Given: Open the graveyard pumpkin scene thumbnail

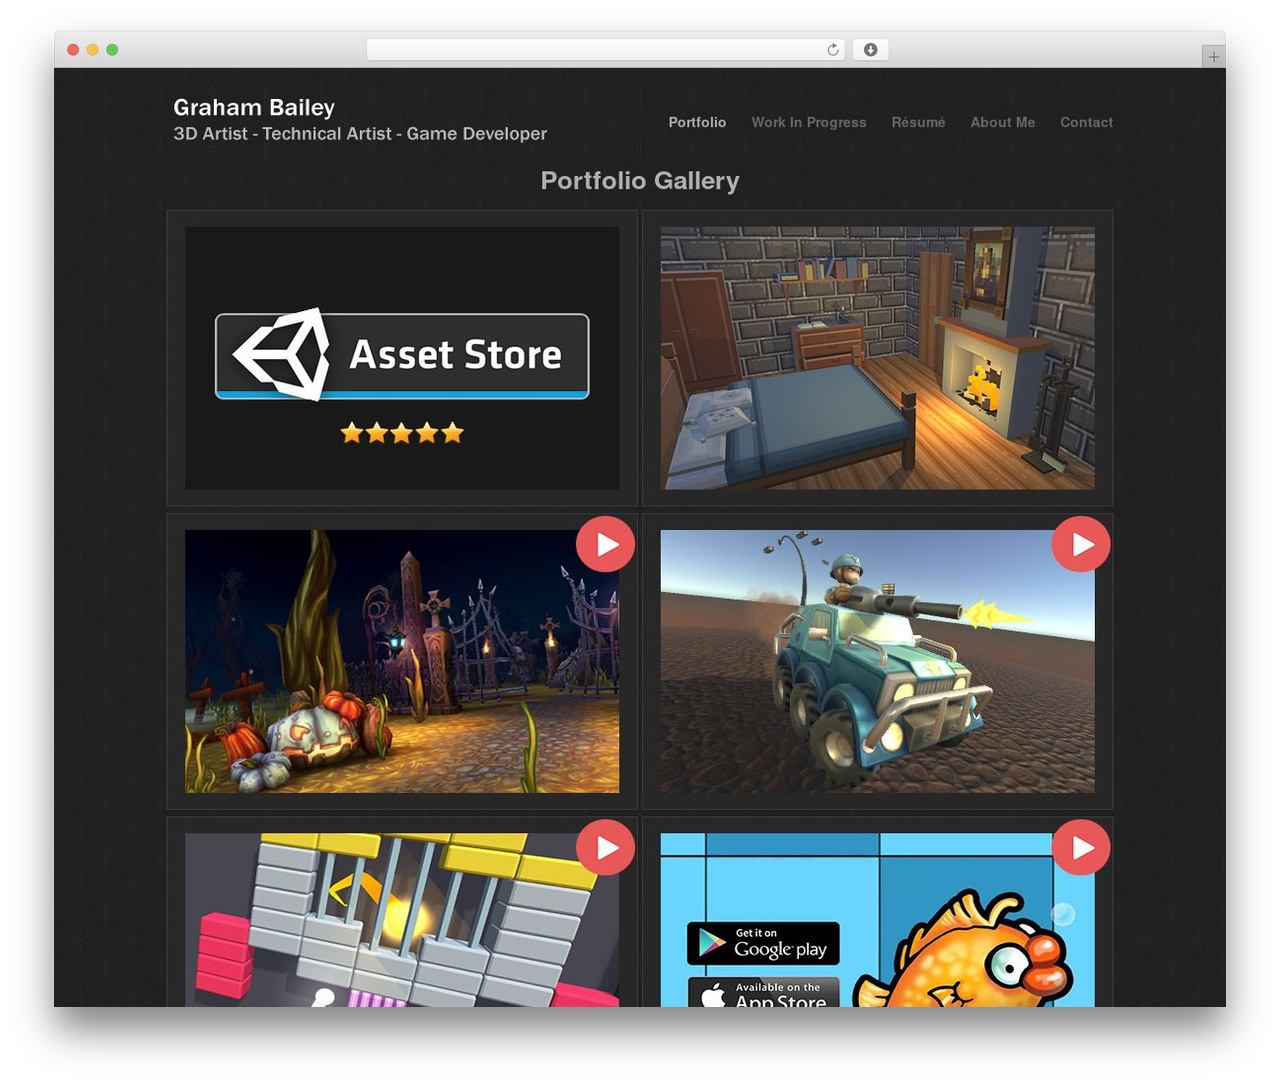Looking at the screenshot, I should (x=402, y=661).
